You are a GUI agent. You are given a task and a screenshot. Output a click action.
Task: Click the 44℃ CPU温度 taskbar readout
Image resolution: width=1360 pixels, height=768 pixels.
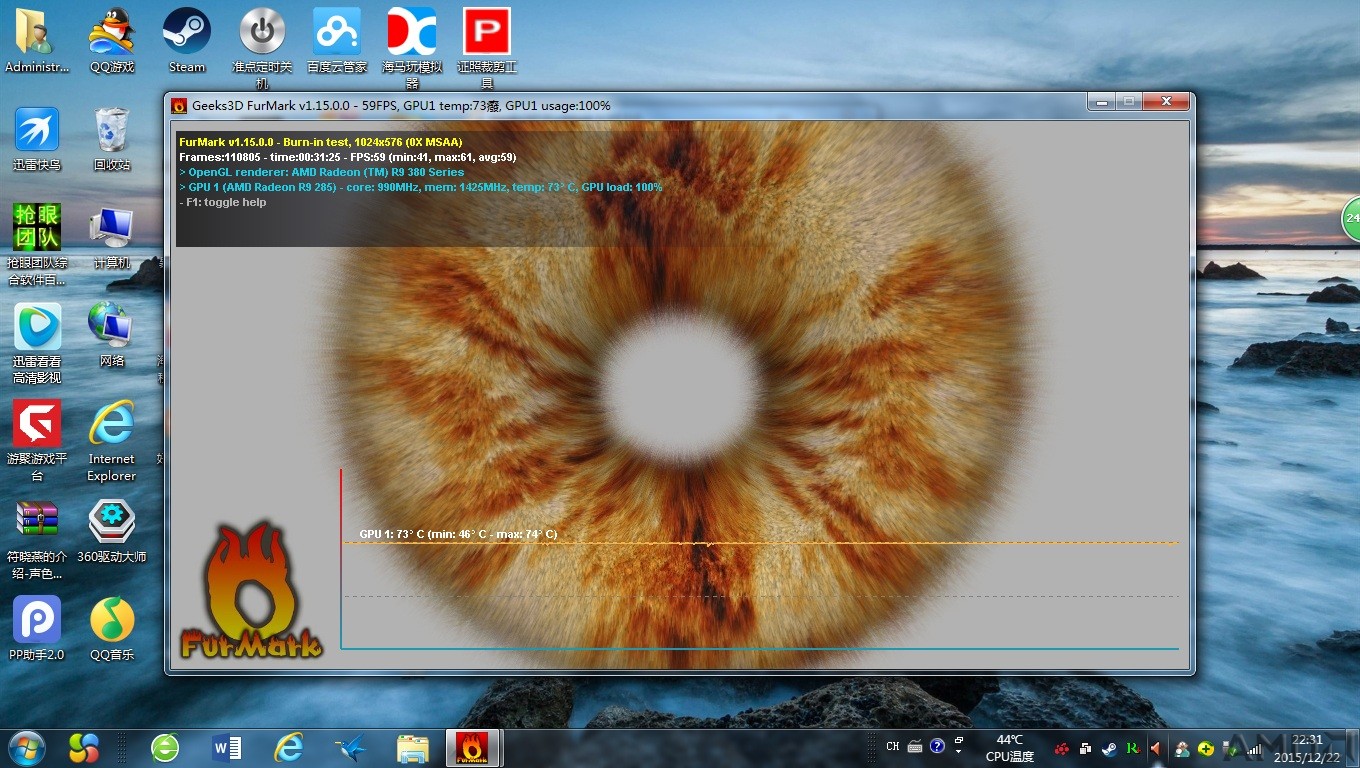(1010, 748)
